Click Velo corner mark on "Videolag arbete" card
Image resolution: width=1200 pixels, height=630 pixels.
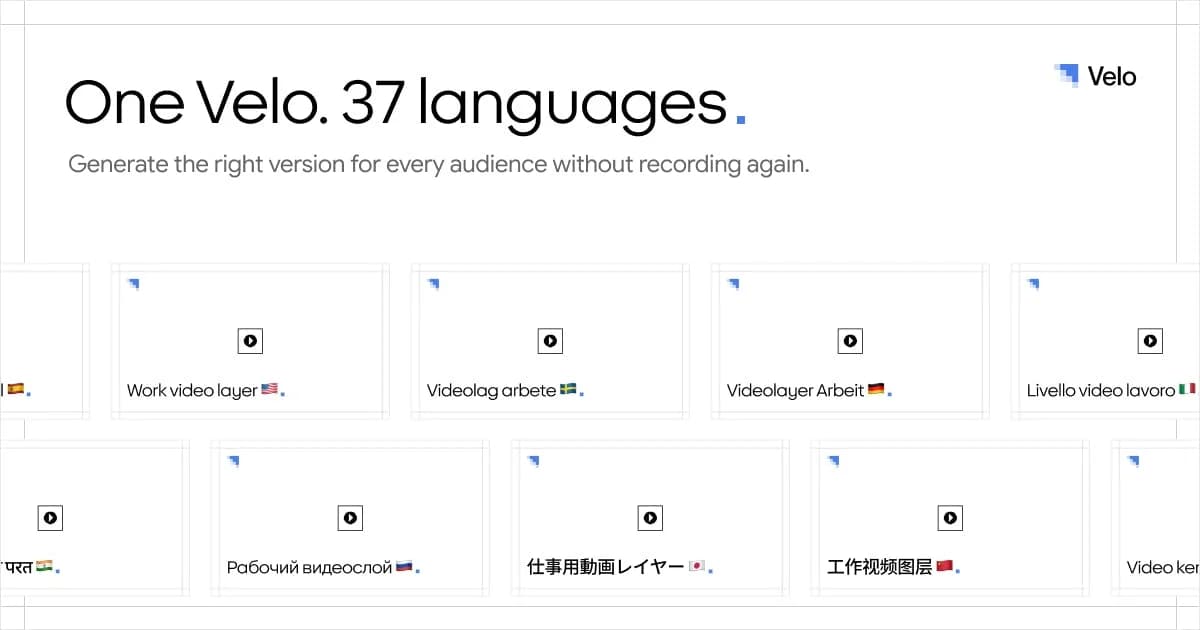(433, 284)
